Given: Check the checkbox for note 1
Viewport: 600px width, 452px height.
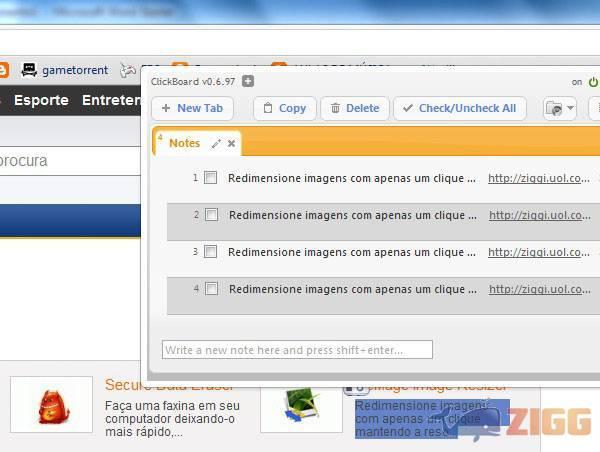Looking at the screenshot, I should pyautogui.click(x=211, y=178).
